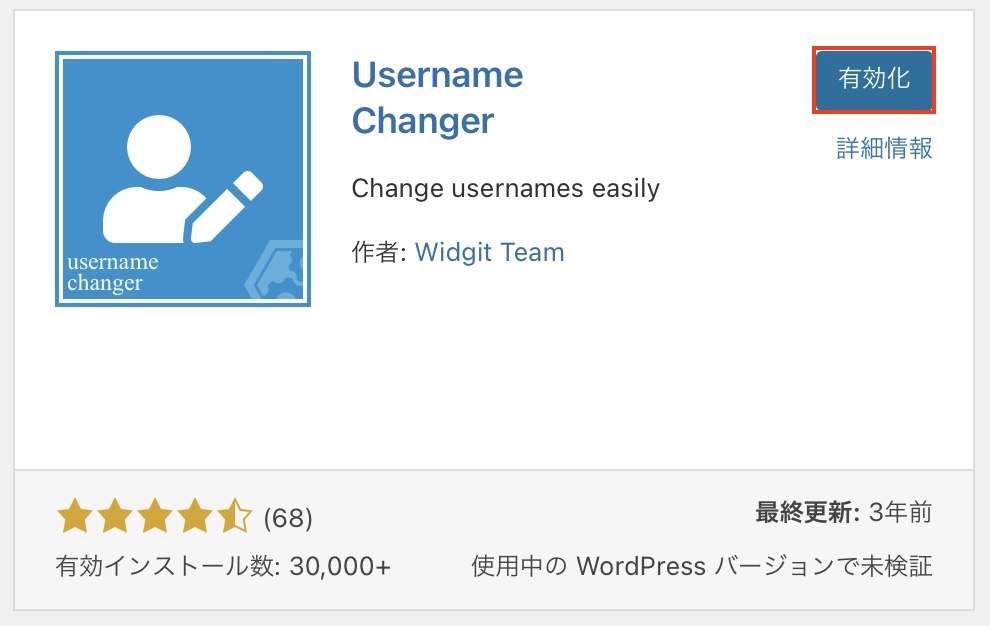Click the half-filled fifth rating star
990x626 pixels.
[234, 517]
